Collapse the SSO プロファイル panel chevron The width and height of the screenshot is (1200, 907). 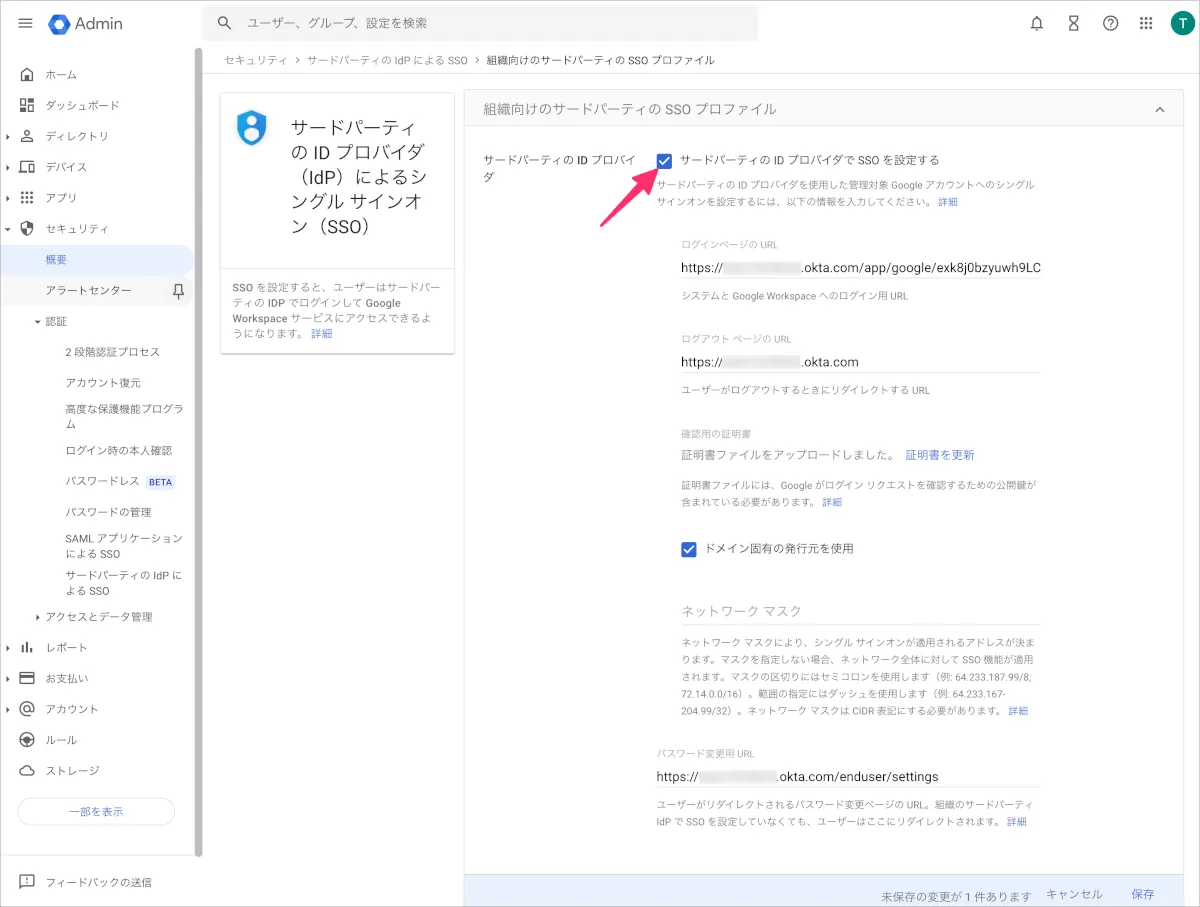[1160, 109]
